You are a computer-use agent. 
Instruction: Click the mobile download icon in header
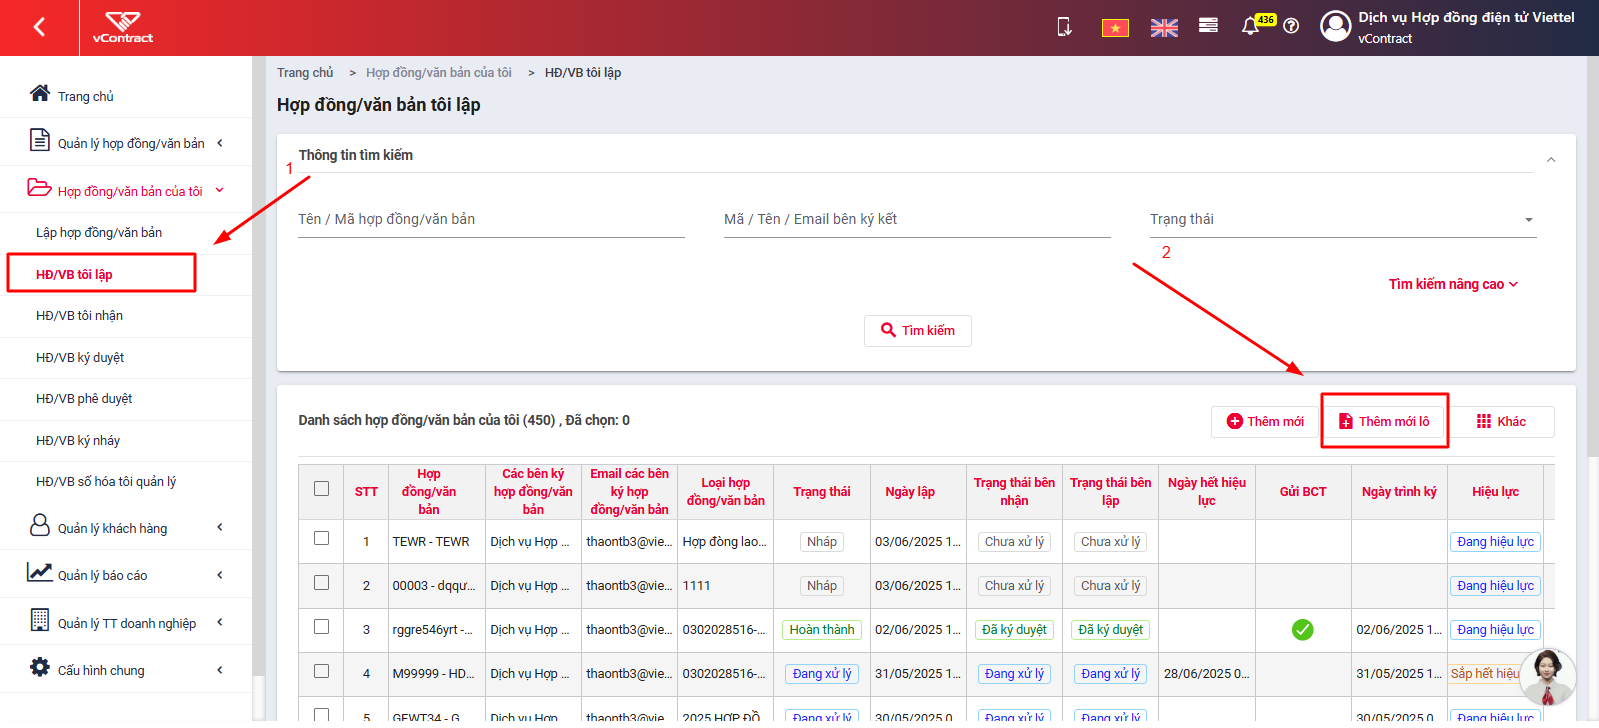[1065, 26]
